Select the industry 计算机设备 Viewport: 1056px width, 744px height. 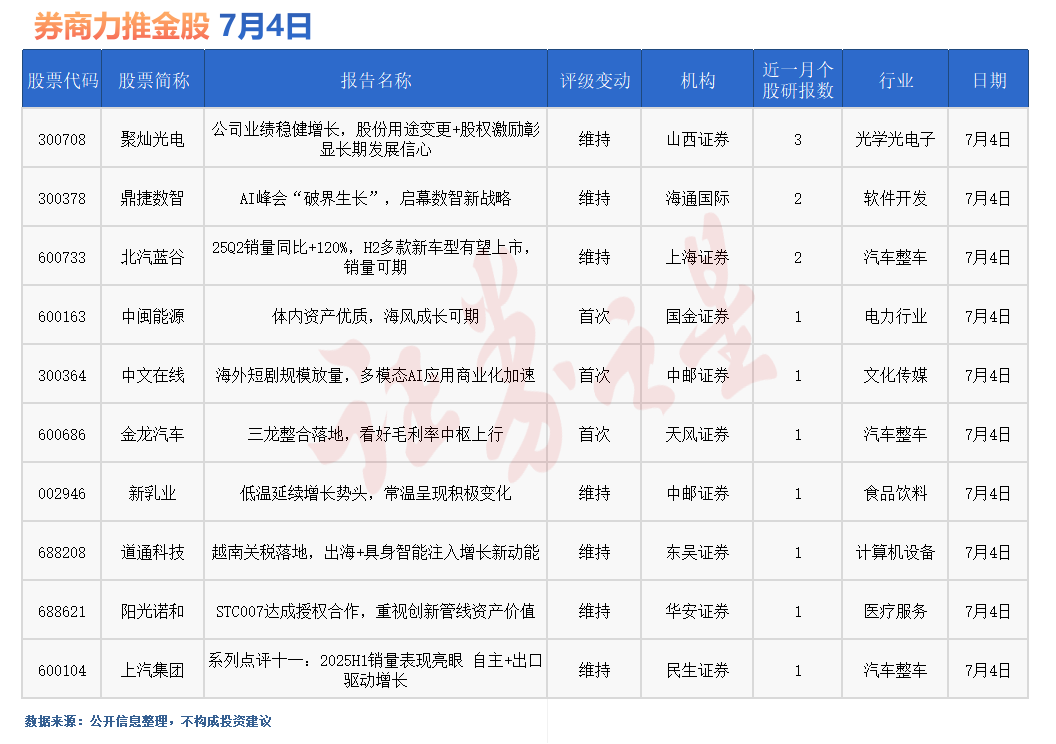(896, 553)
